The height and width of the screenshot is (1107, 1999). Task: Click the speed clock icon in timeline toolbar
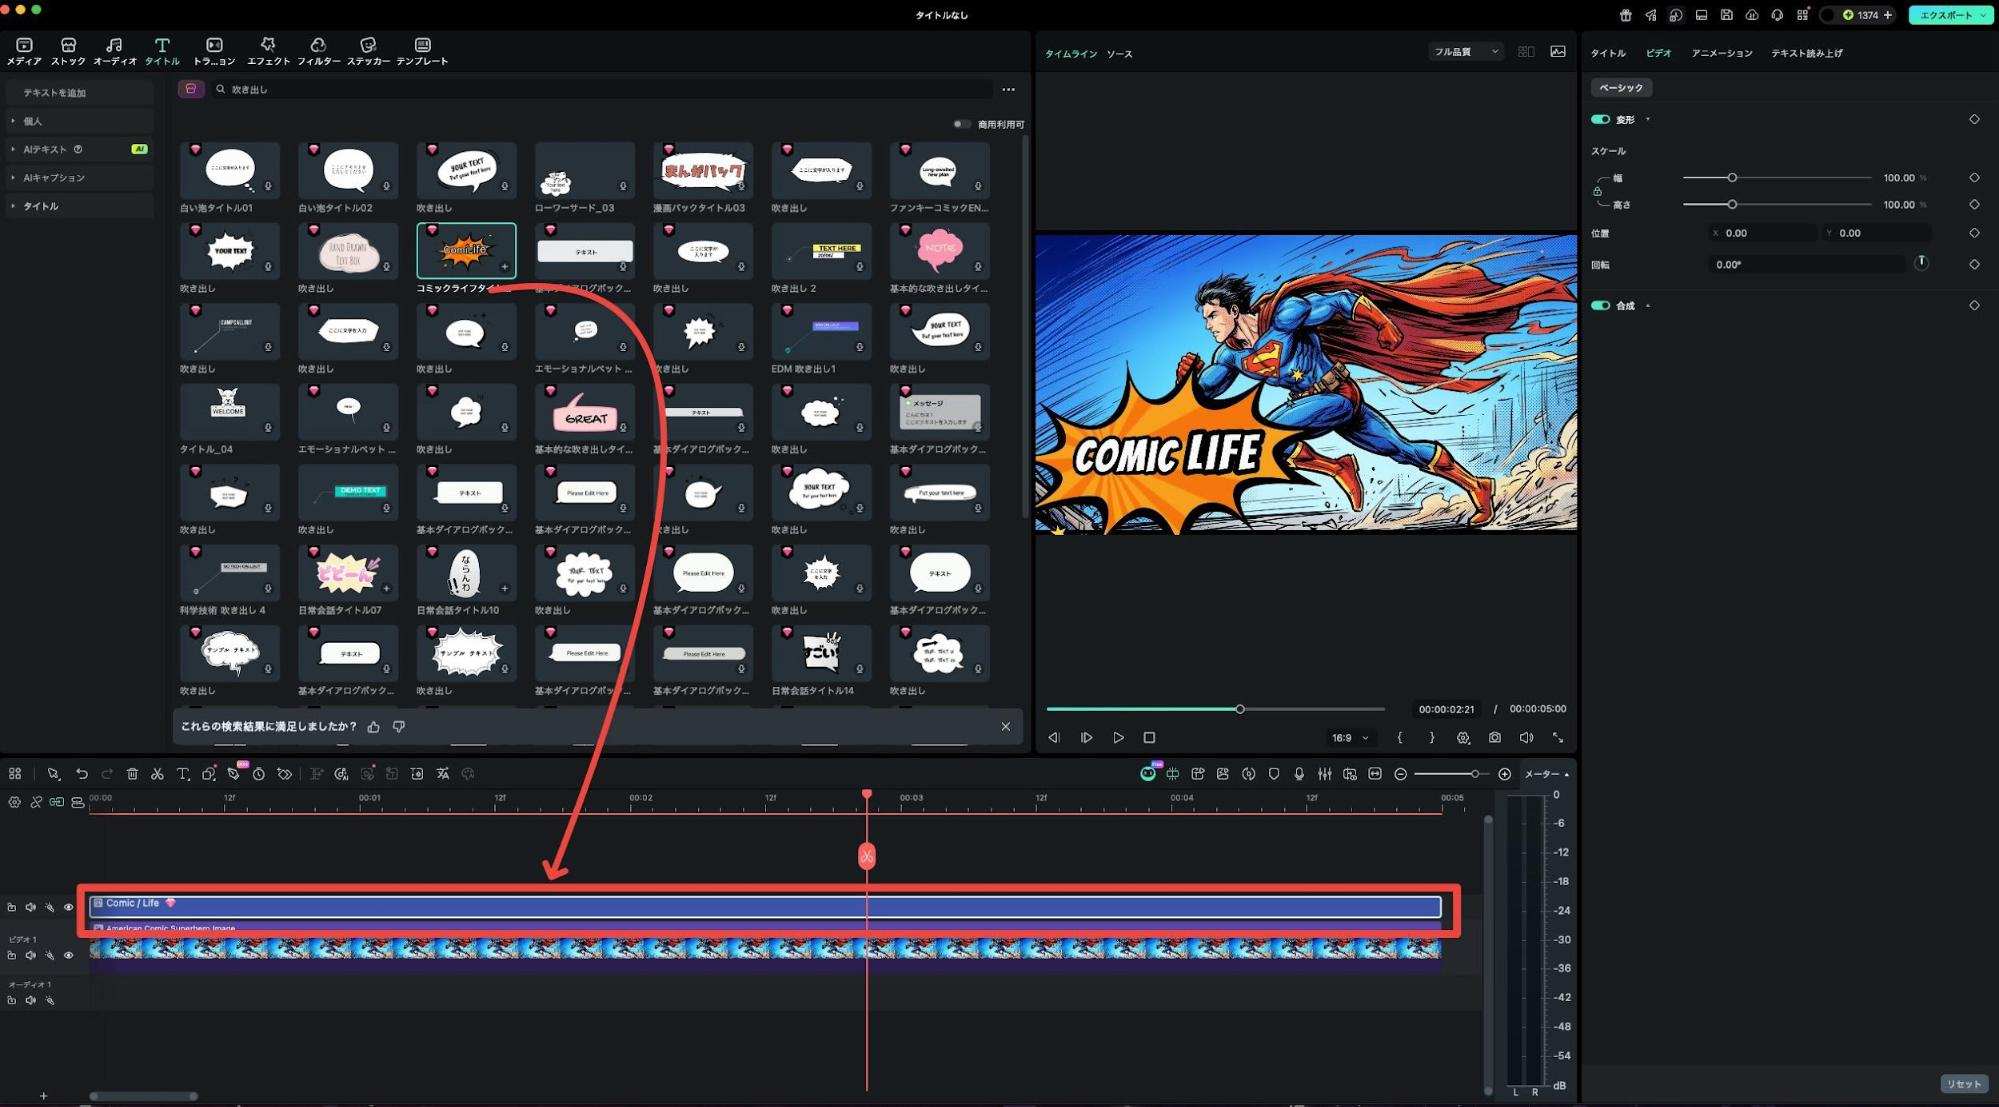coord(259,774)
